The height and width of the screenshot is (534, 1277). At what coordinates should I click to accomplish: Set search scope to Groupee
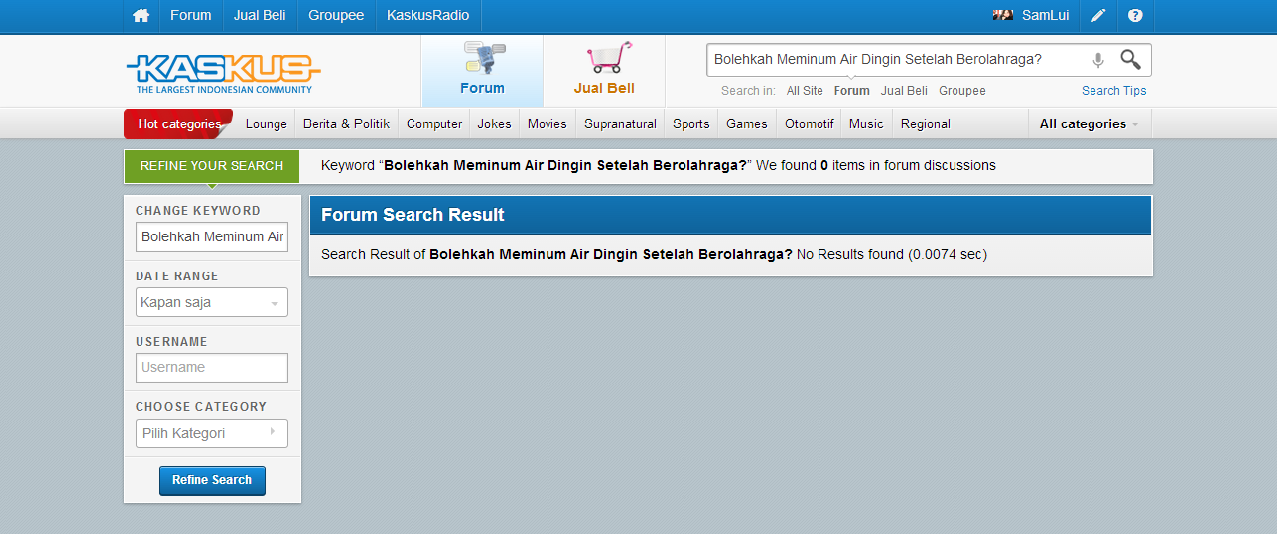tap(962, 91)
